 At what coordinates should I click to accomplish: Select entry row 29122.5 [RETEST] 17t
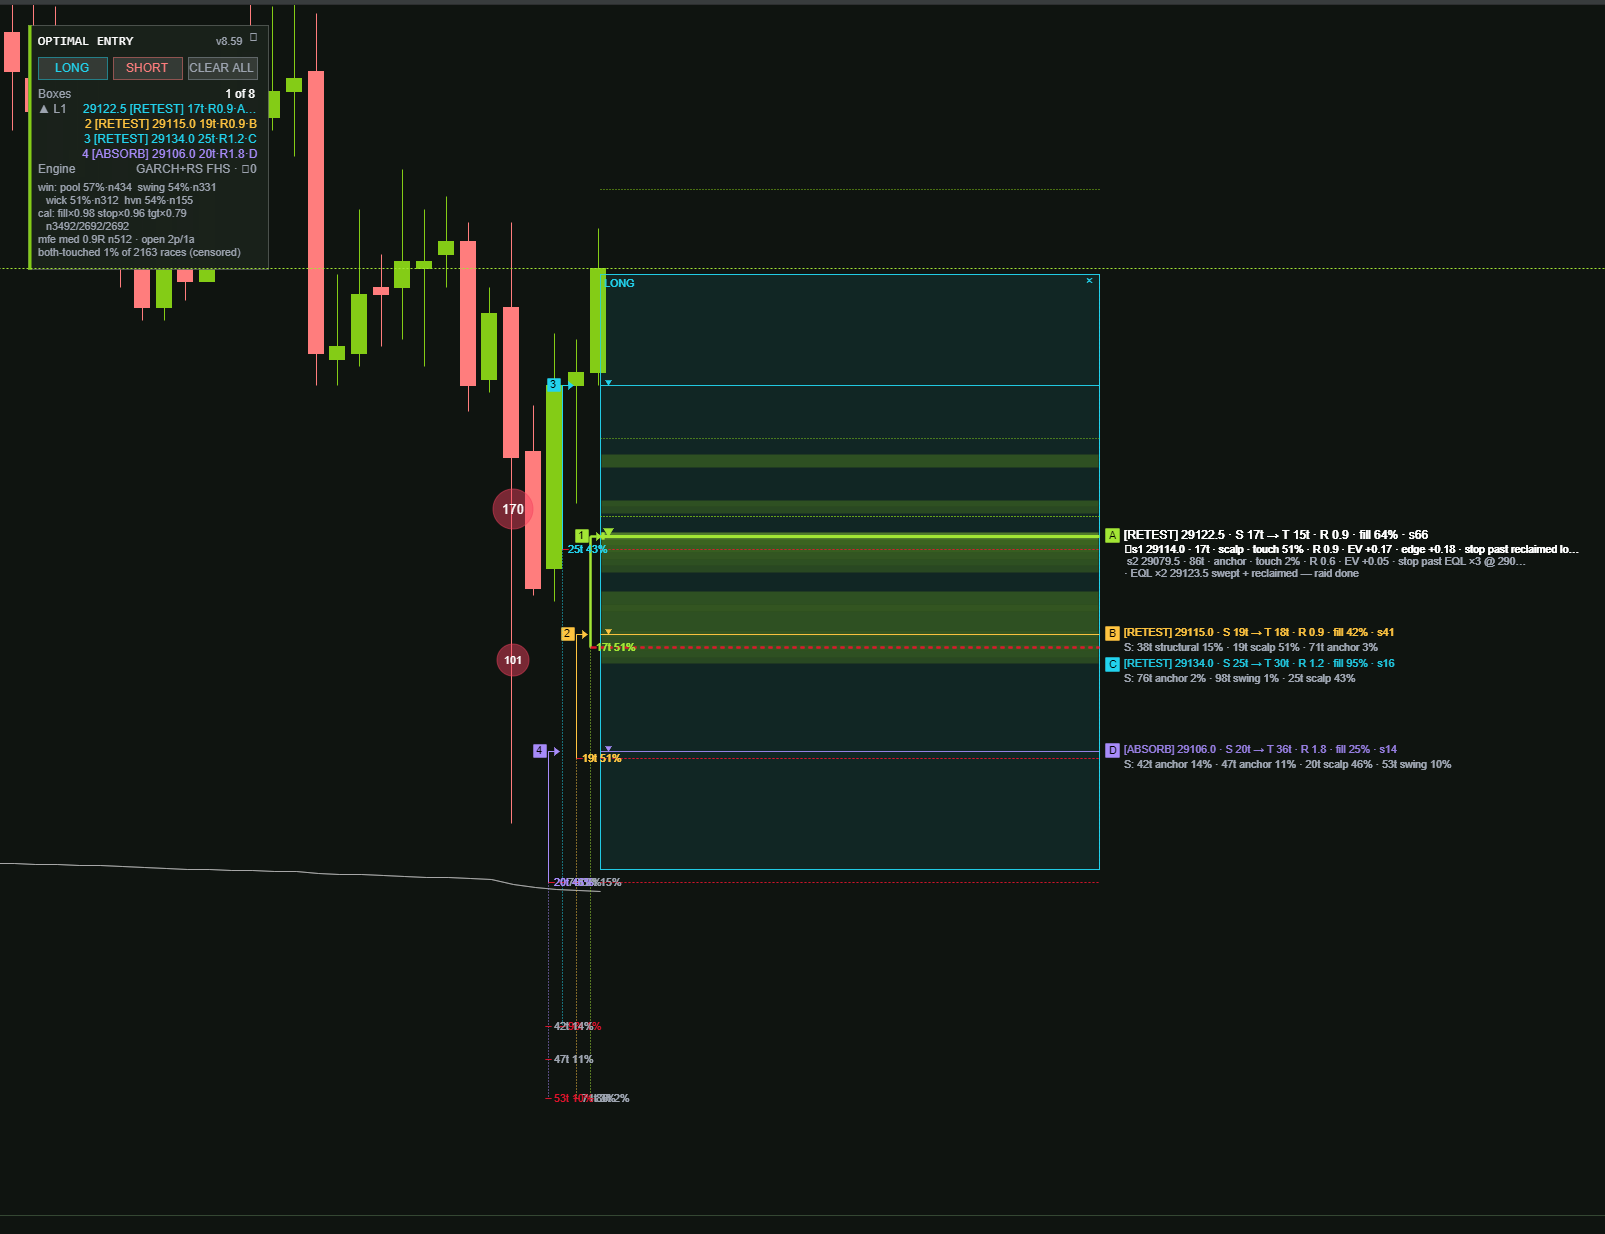coord(169,109)
